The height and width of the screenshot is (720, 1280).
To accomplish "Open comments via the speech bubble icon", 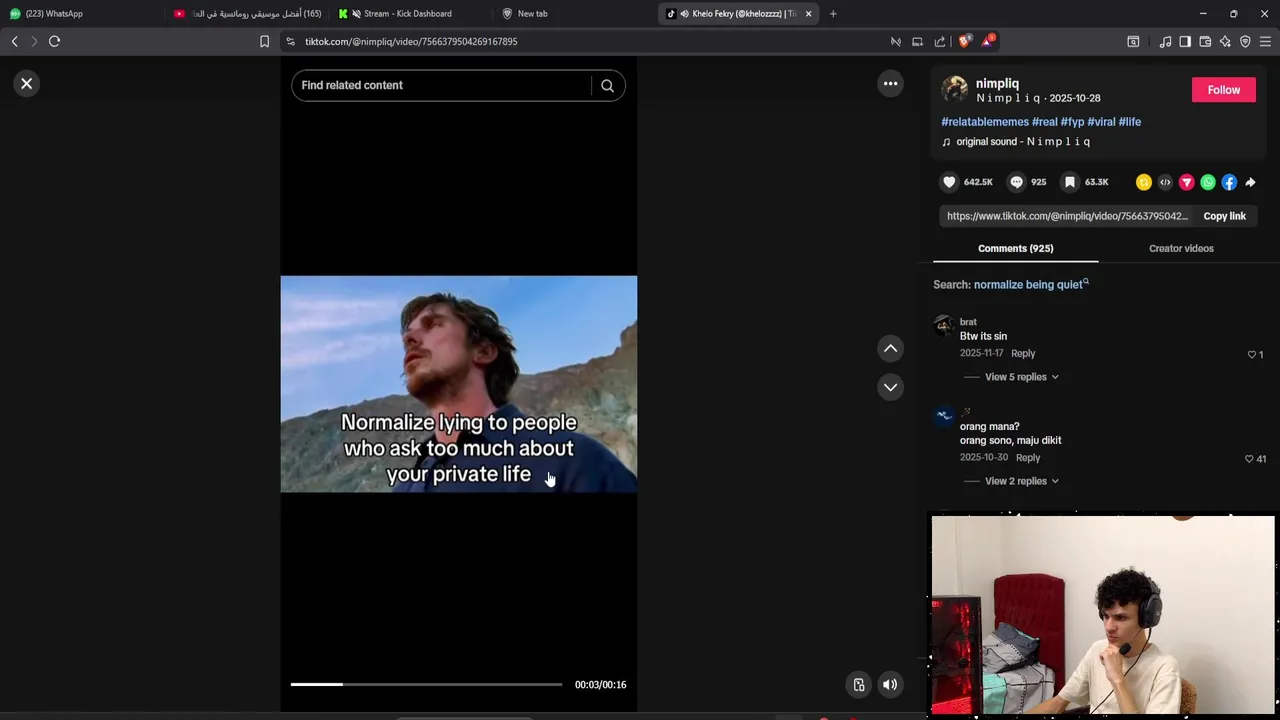I will 1016,182.
